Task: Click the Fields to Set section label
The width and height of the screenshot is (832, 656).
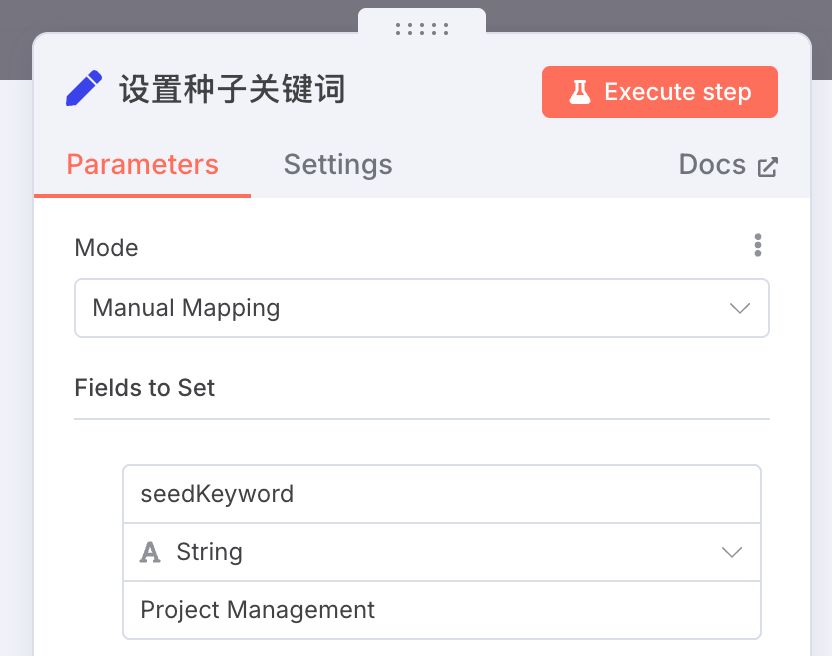Action: (x=145, y=388)
